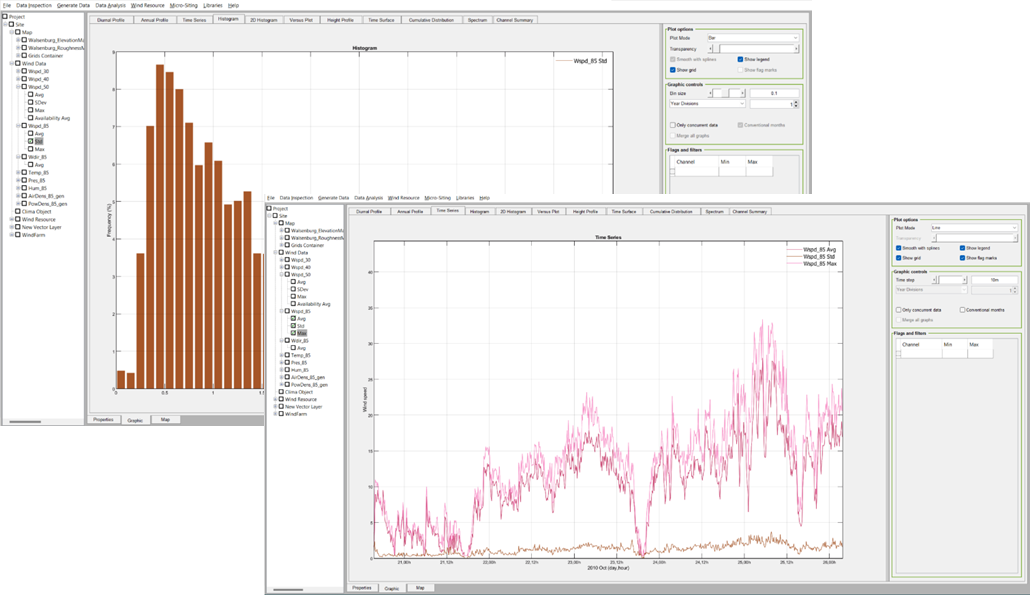Open the Year Divisions dropdown in the histogram window

707,103
